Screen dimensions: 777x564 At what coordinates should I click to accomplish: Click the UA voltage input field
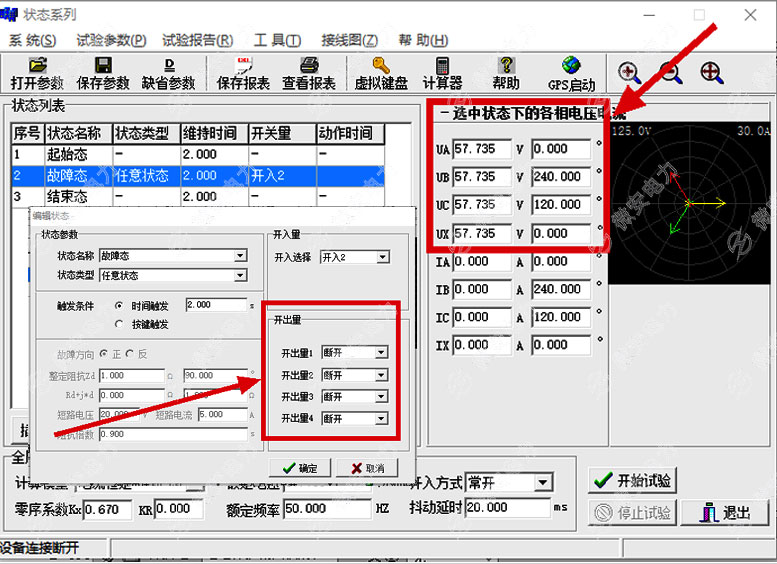pos(480,149)
